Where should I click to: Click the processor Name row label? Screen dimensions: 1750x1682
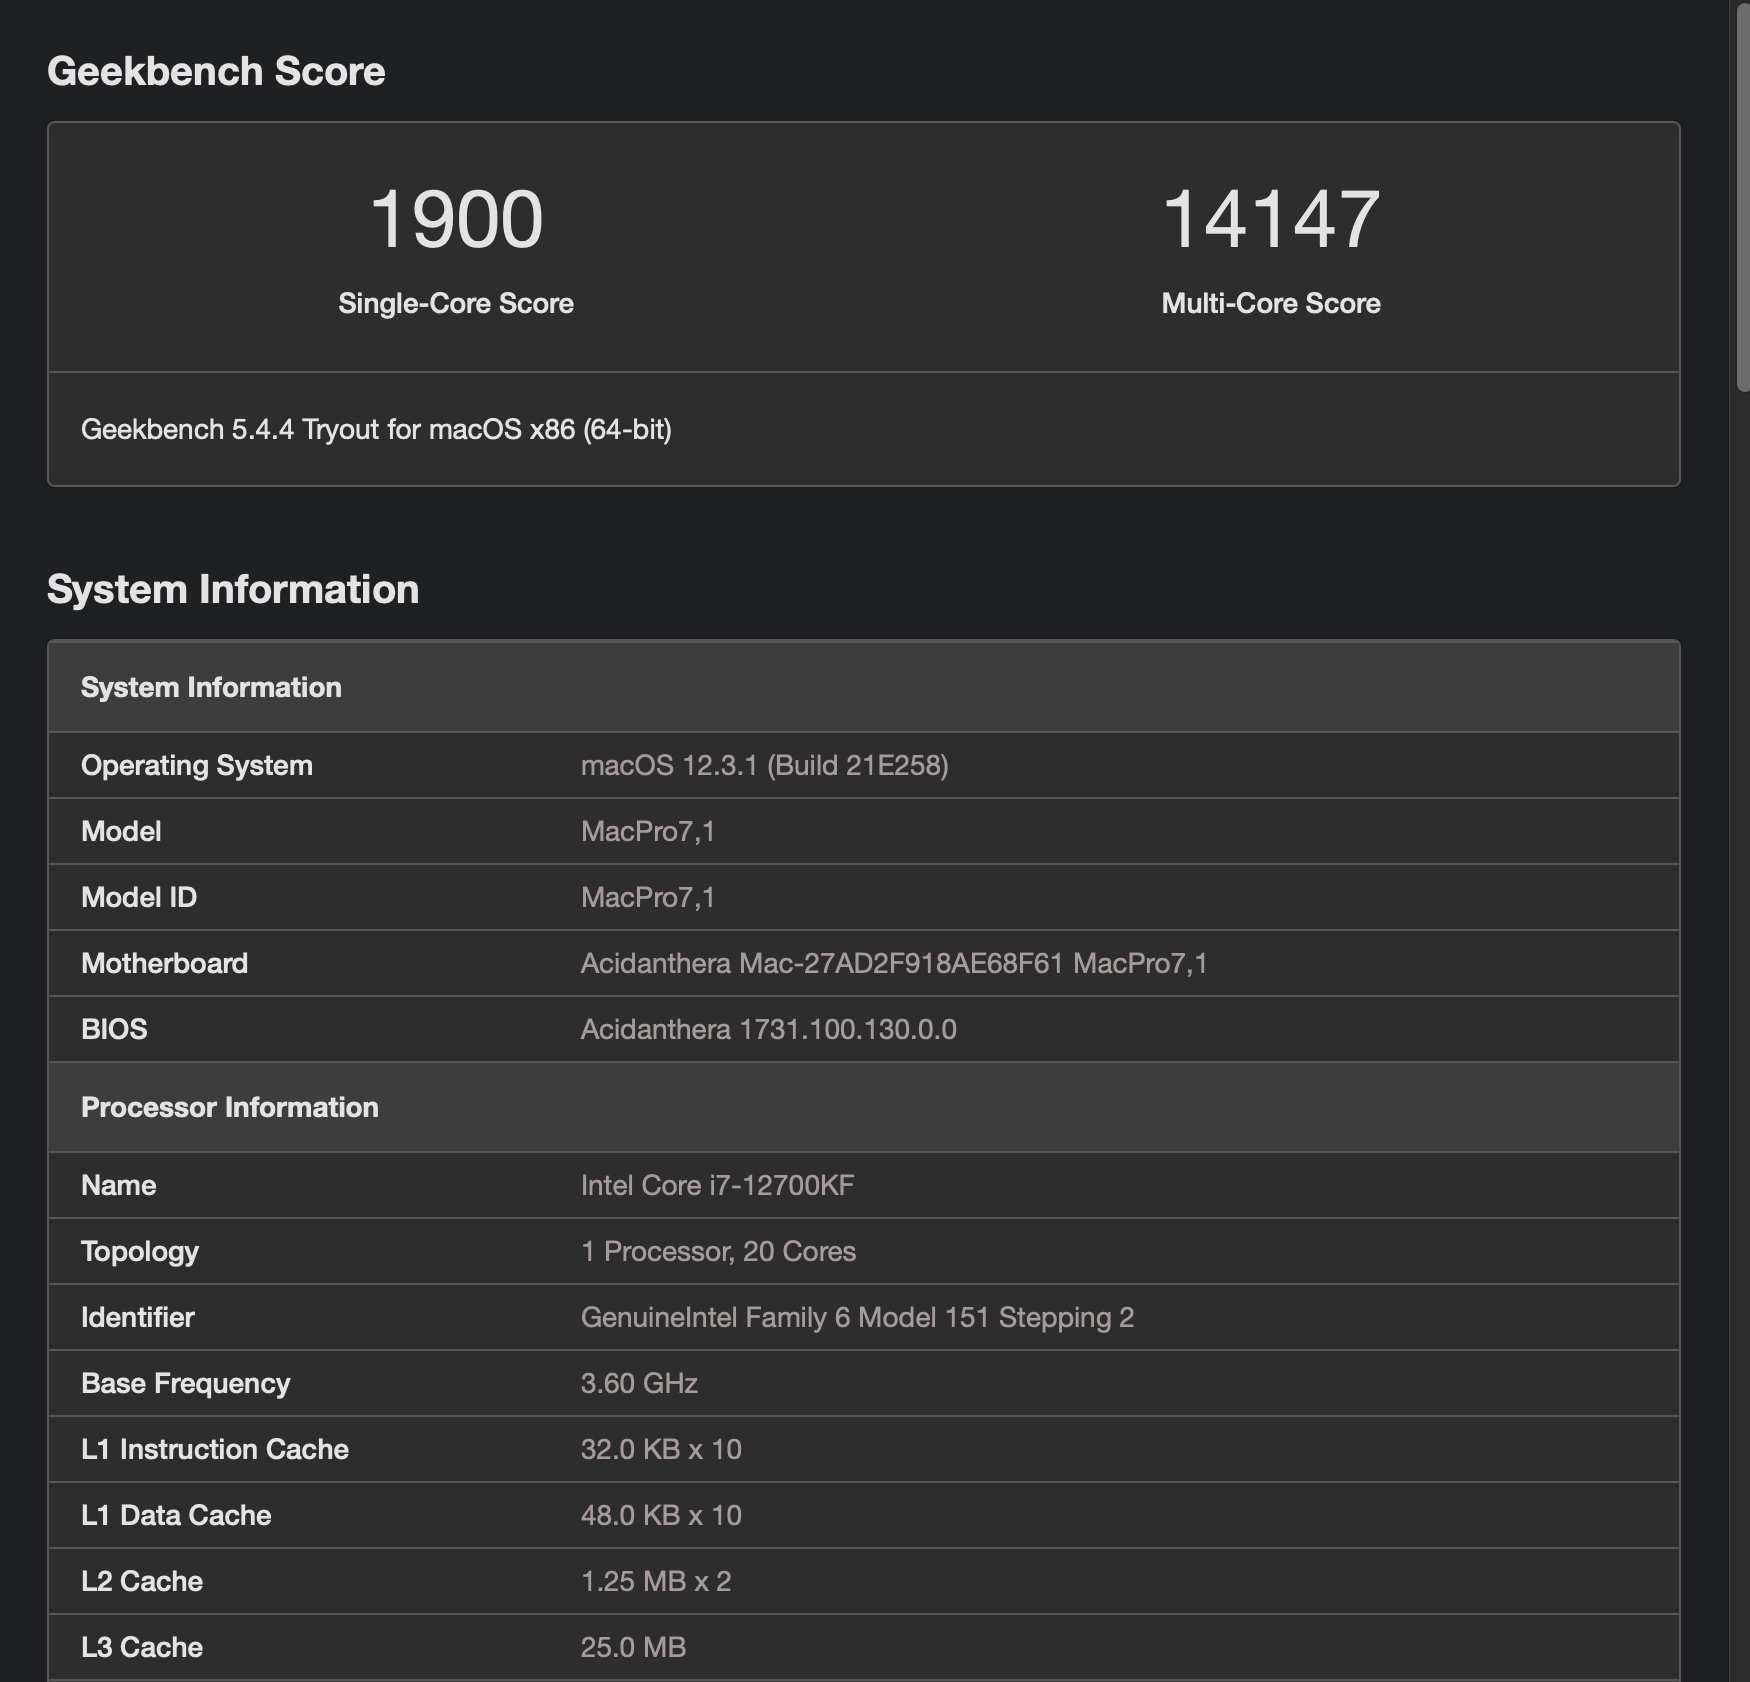[119, 1185]
